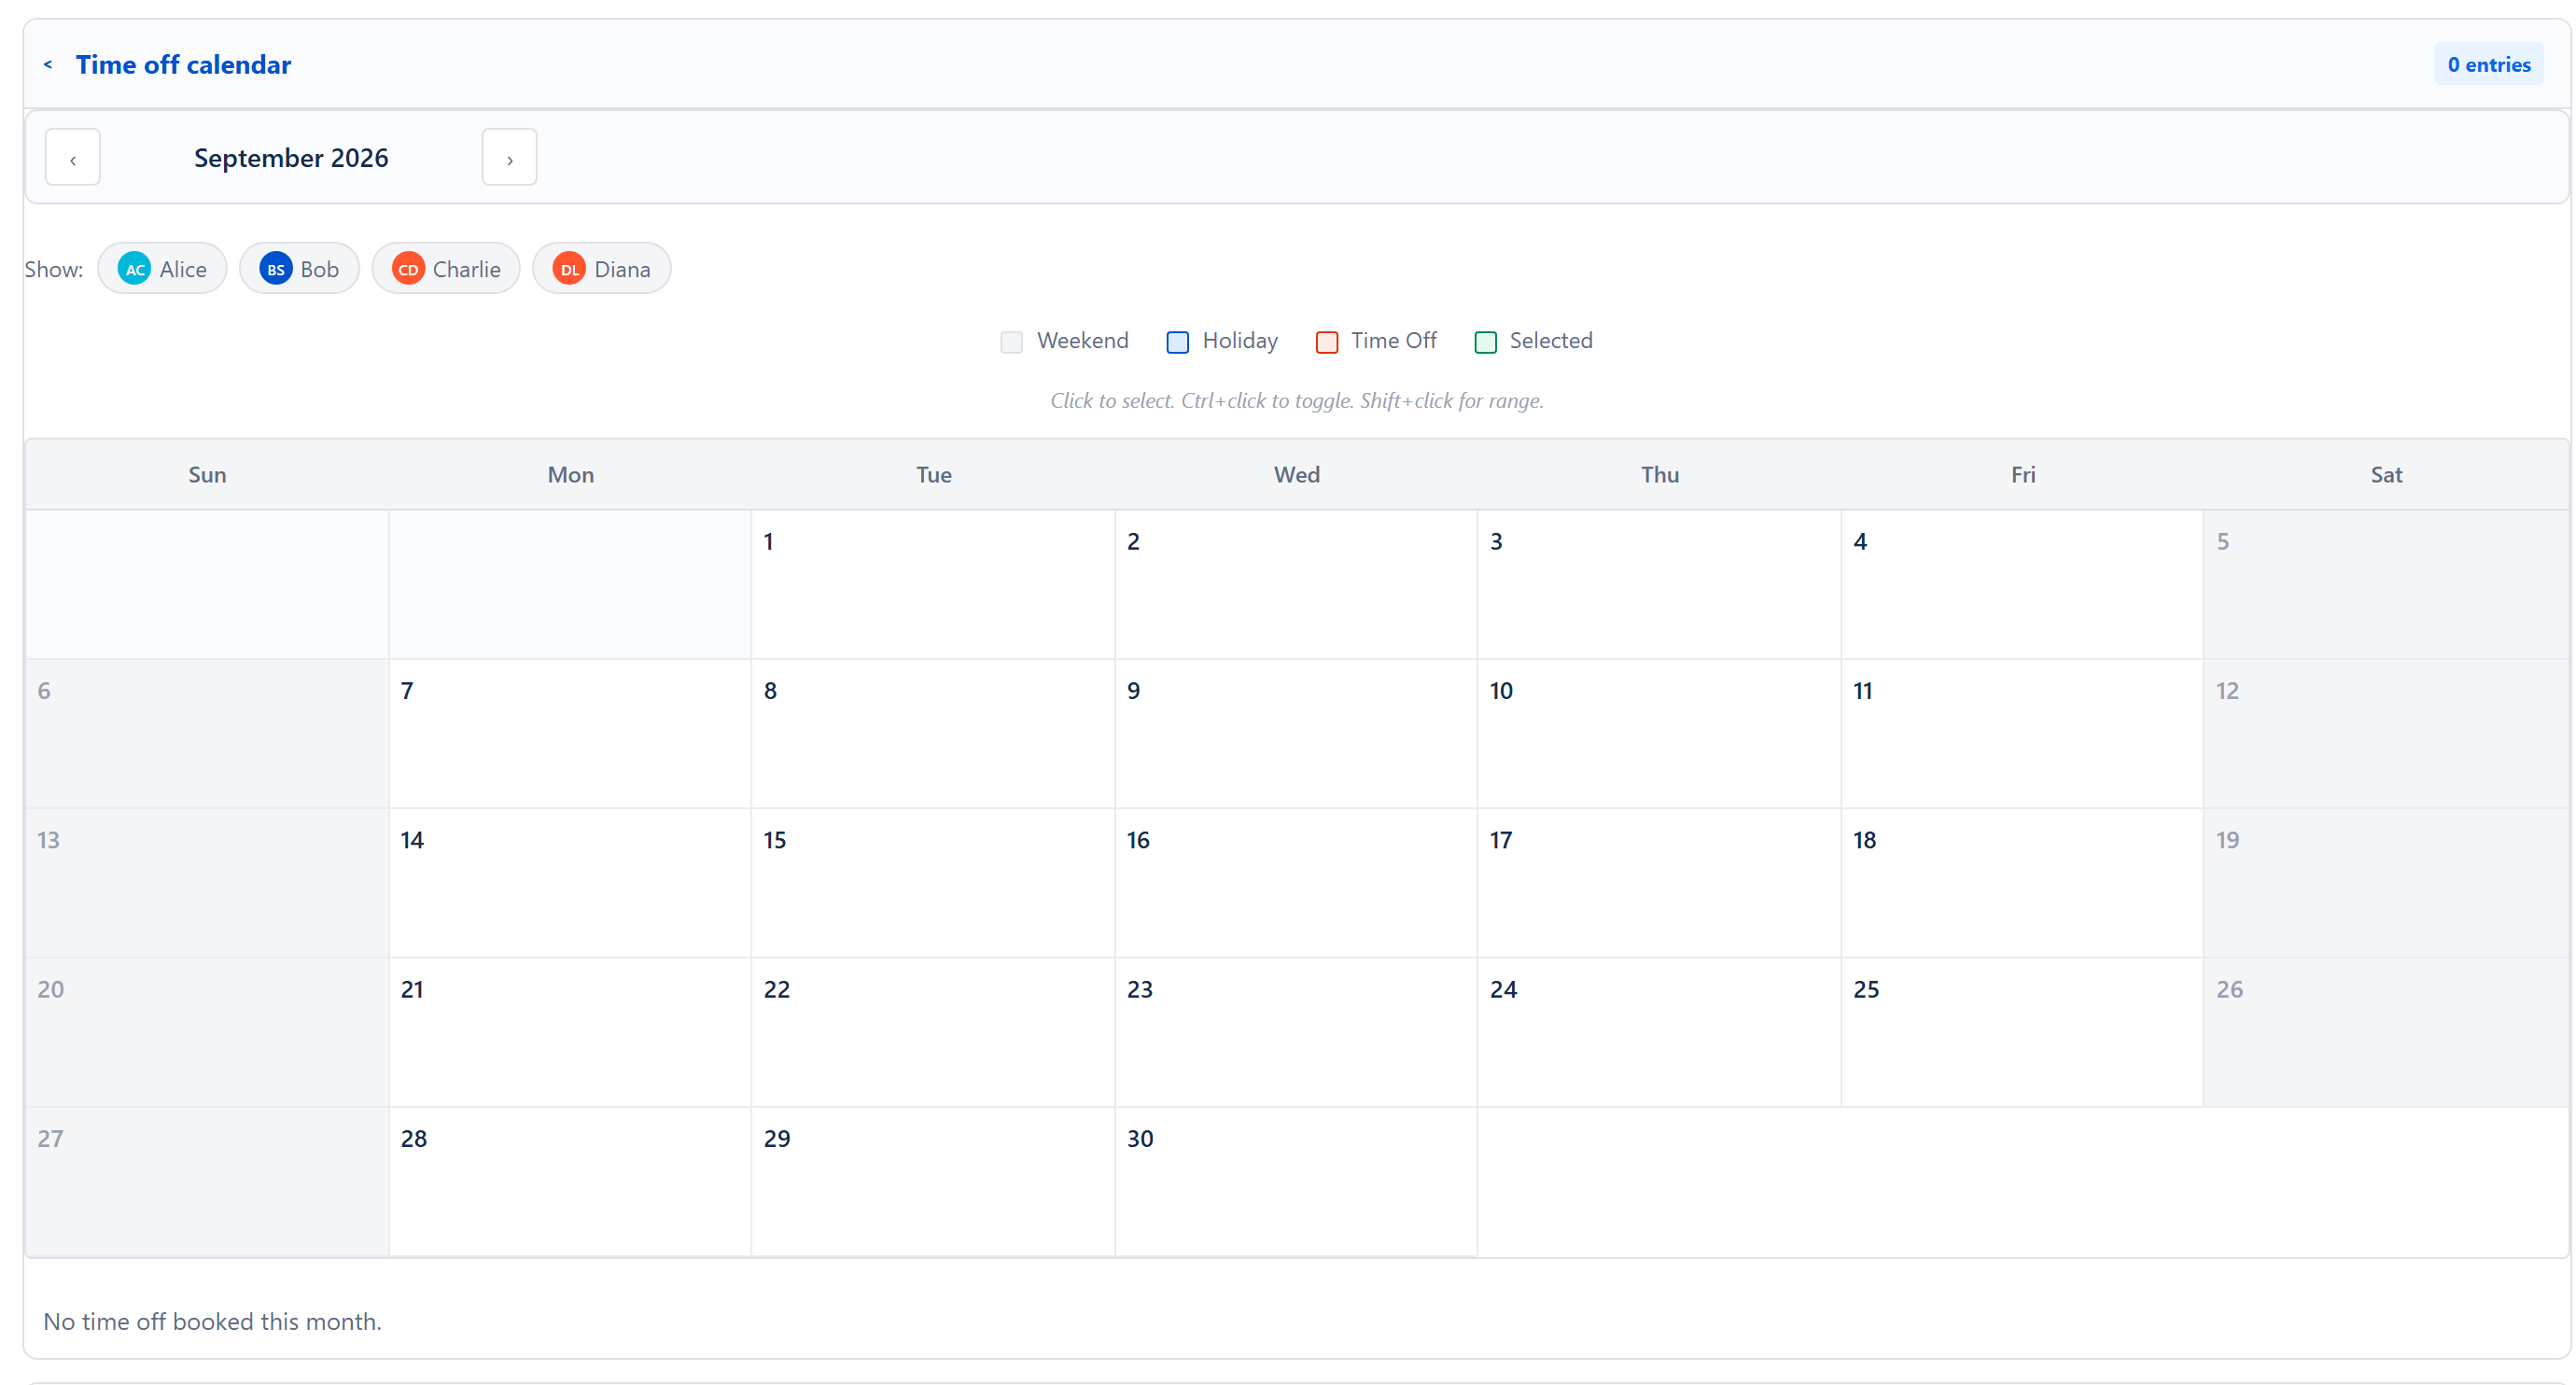This screenshot has width=2576, height=1385.
Task: Toggle Alice in the Show filter
Action: coord(162,269)
